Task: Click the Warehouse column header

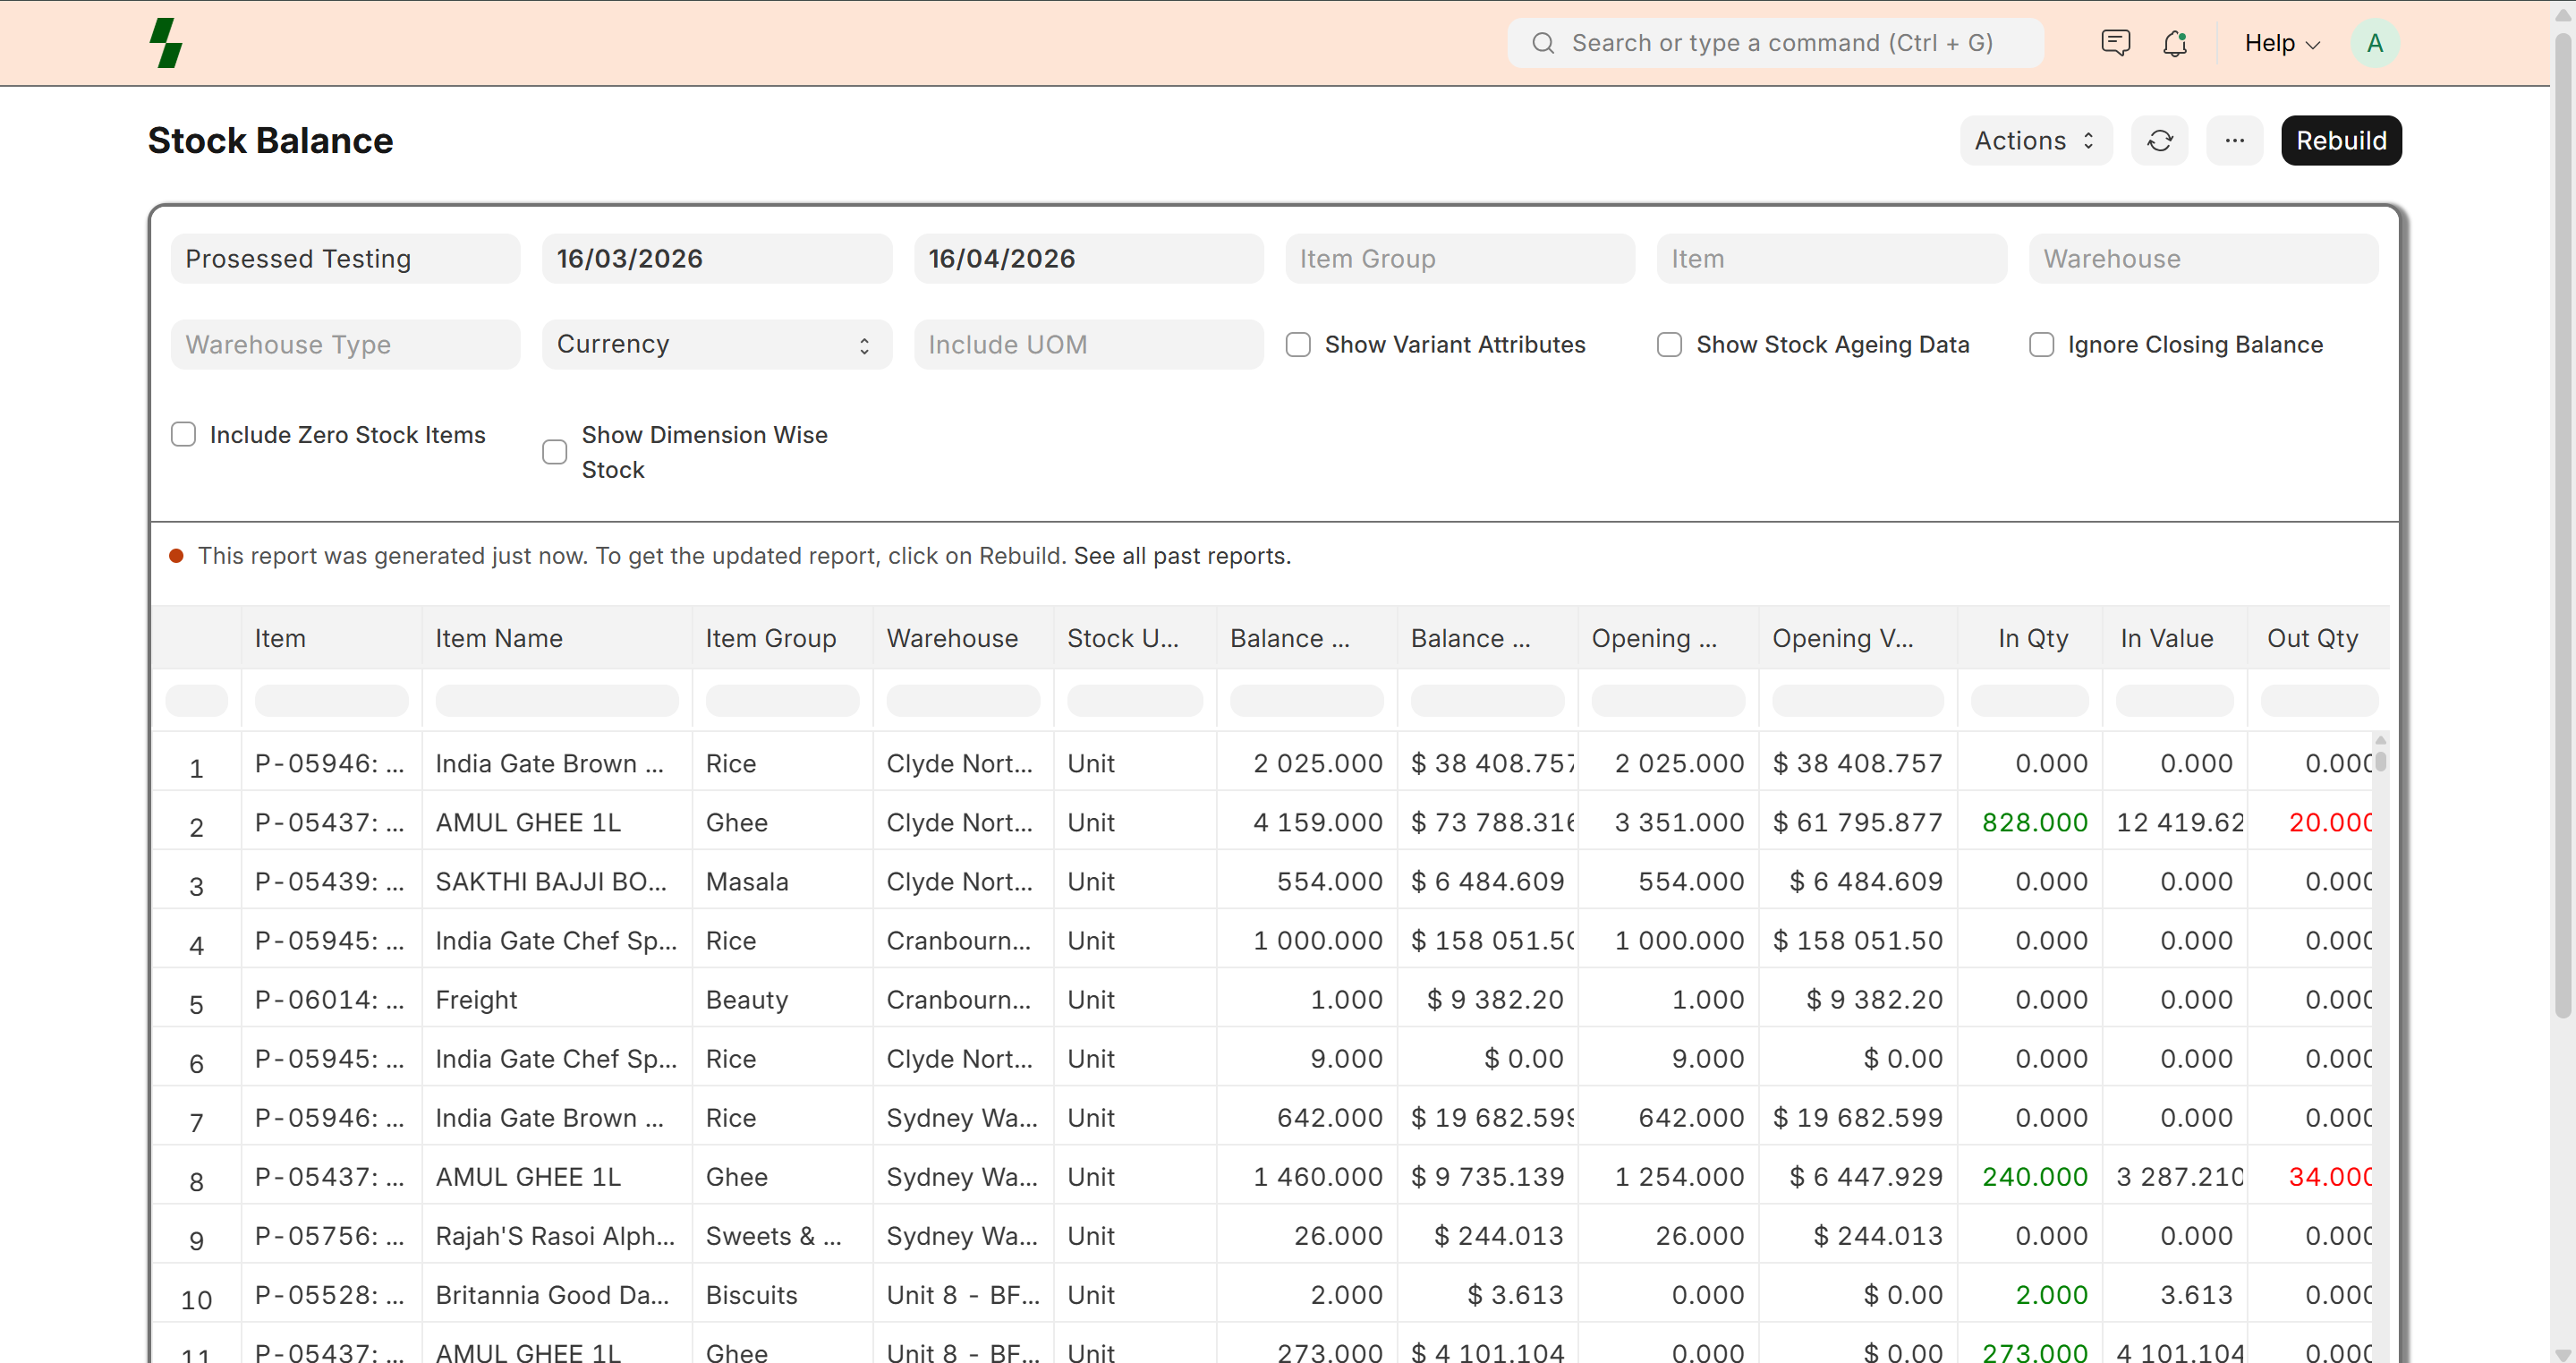Action: pos(952,638)
